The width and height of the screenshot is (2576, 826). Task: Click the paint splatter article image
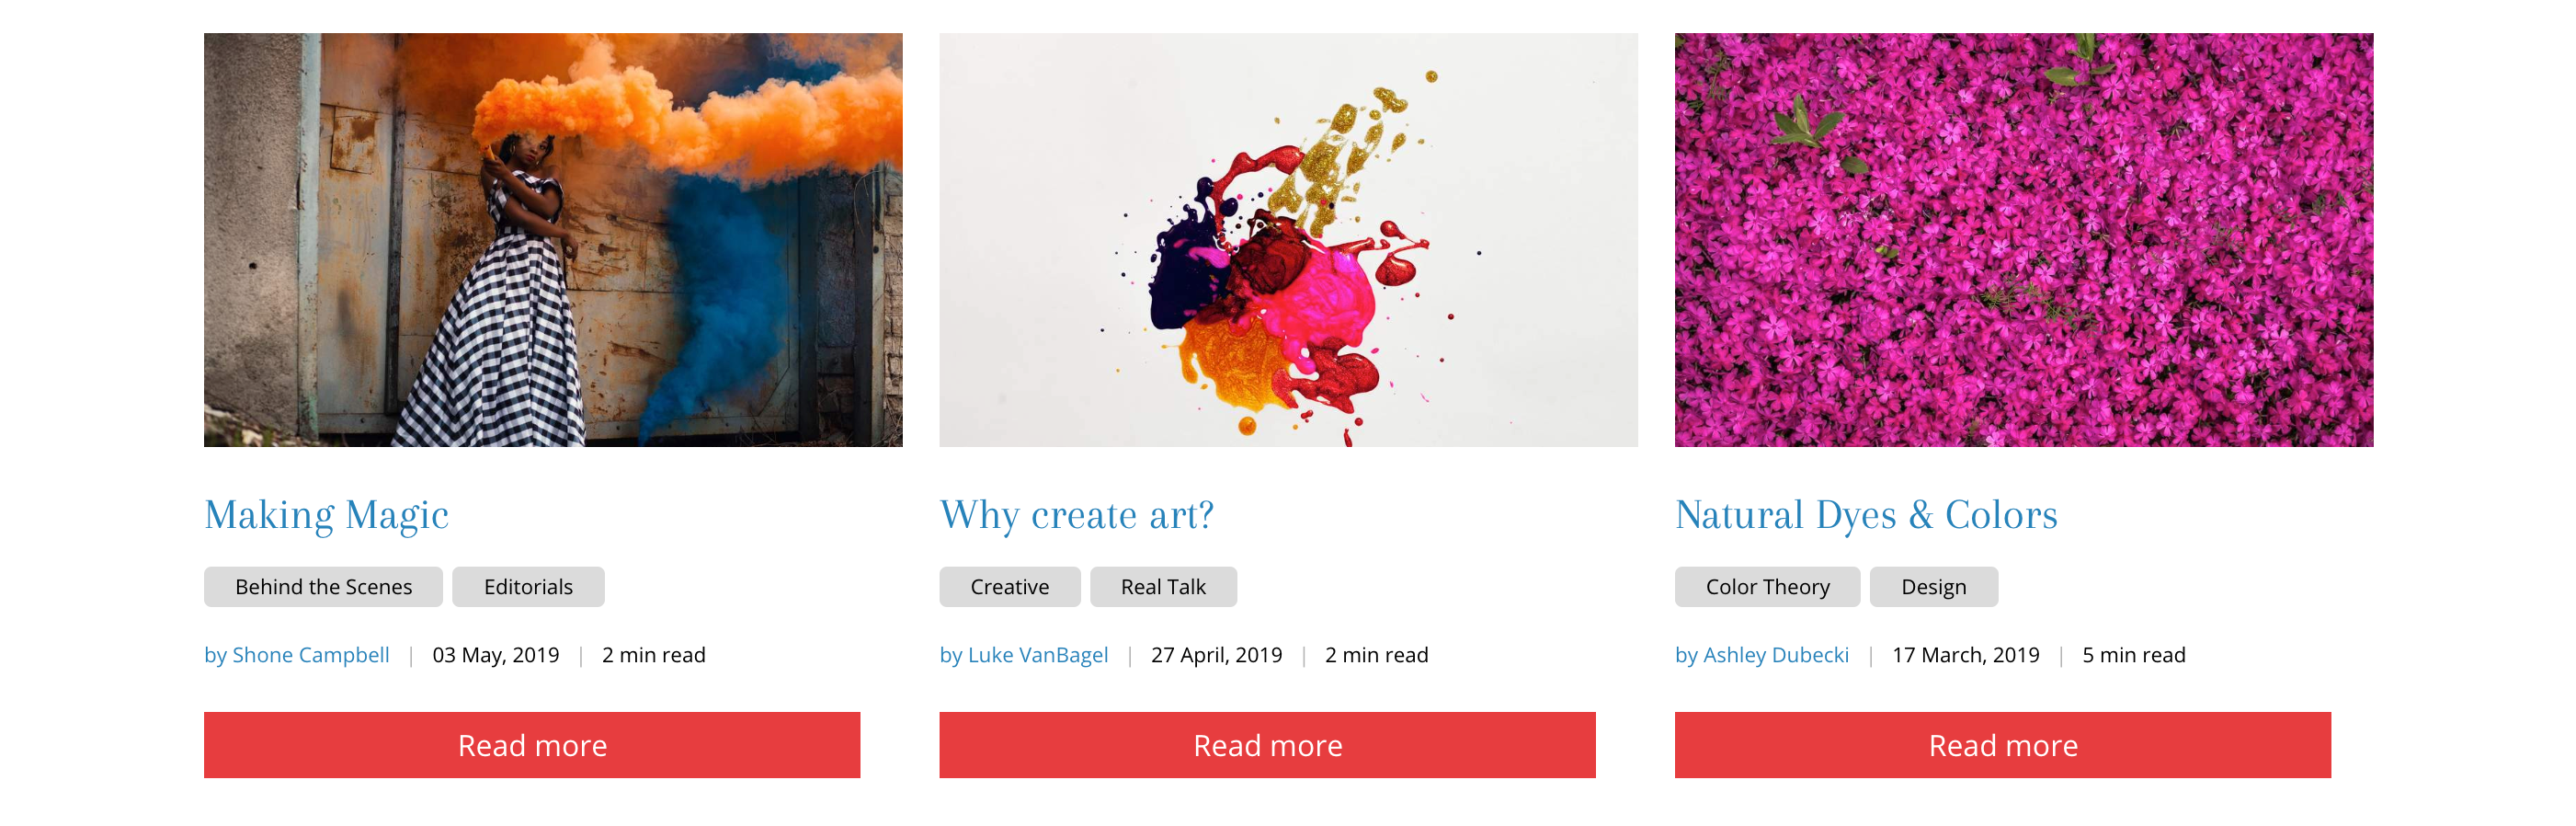1288,240
